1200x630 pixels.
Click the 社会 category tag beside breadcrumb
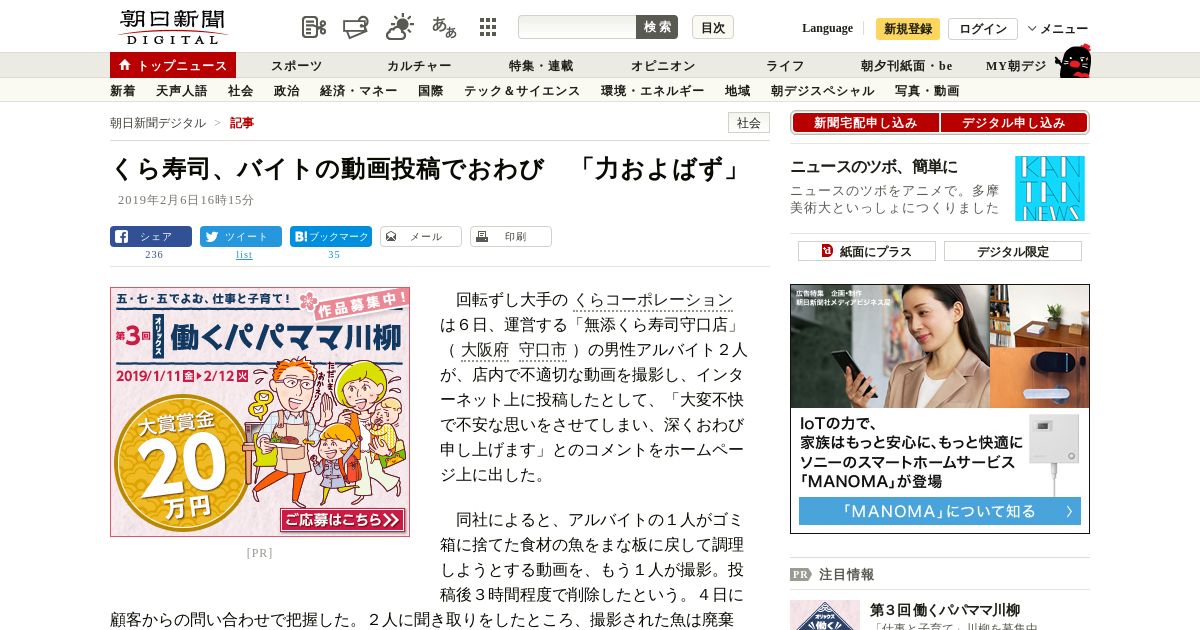click(x=749, y=123)
